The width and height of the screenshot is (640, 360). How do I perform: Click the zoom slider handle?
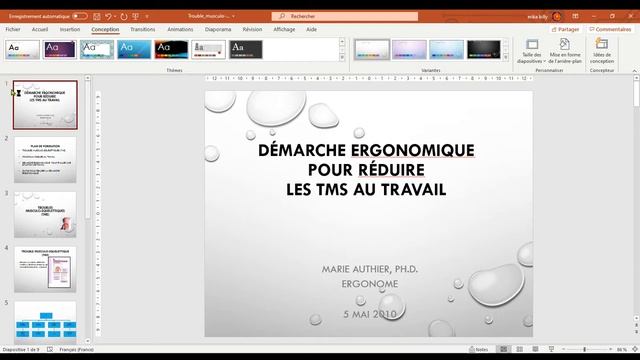click(584, 349)
